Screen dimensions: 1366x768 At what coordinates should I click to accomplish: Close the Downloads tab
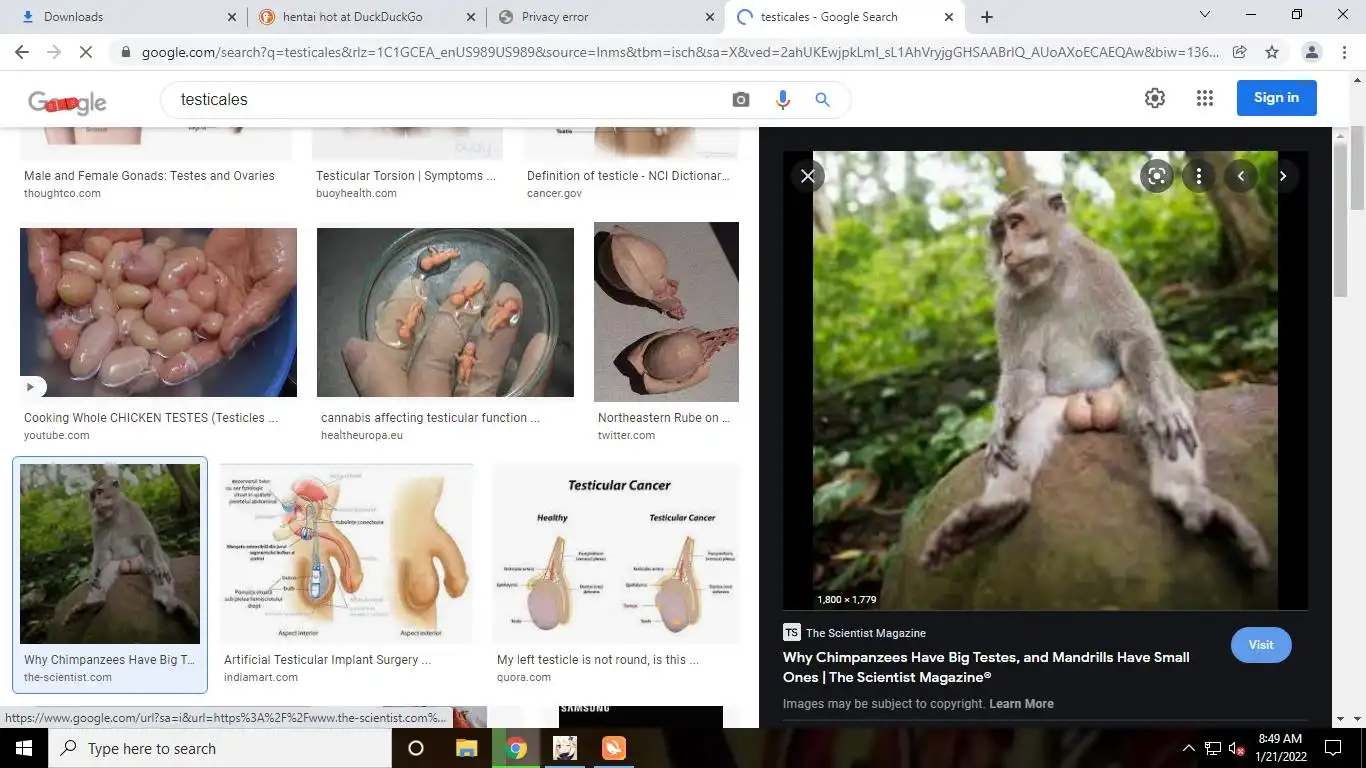232,17
